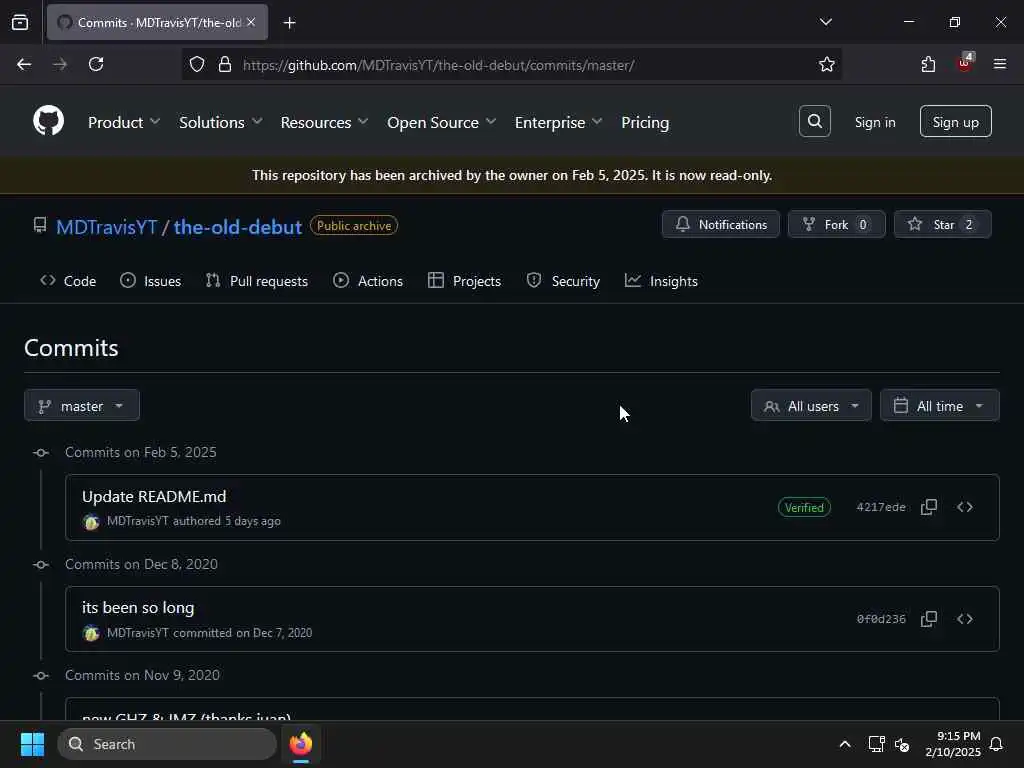Open the GitHub search icon
The image size is (1024, 768).
click(x=814, y=121)
